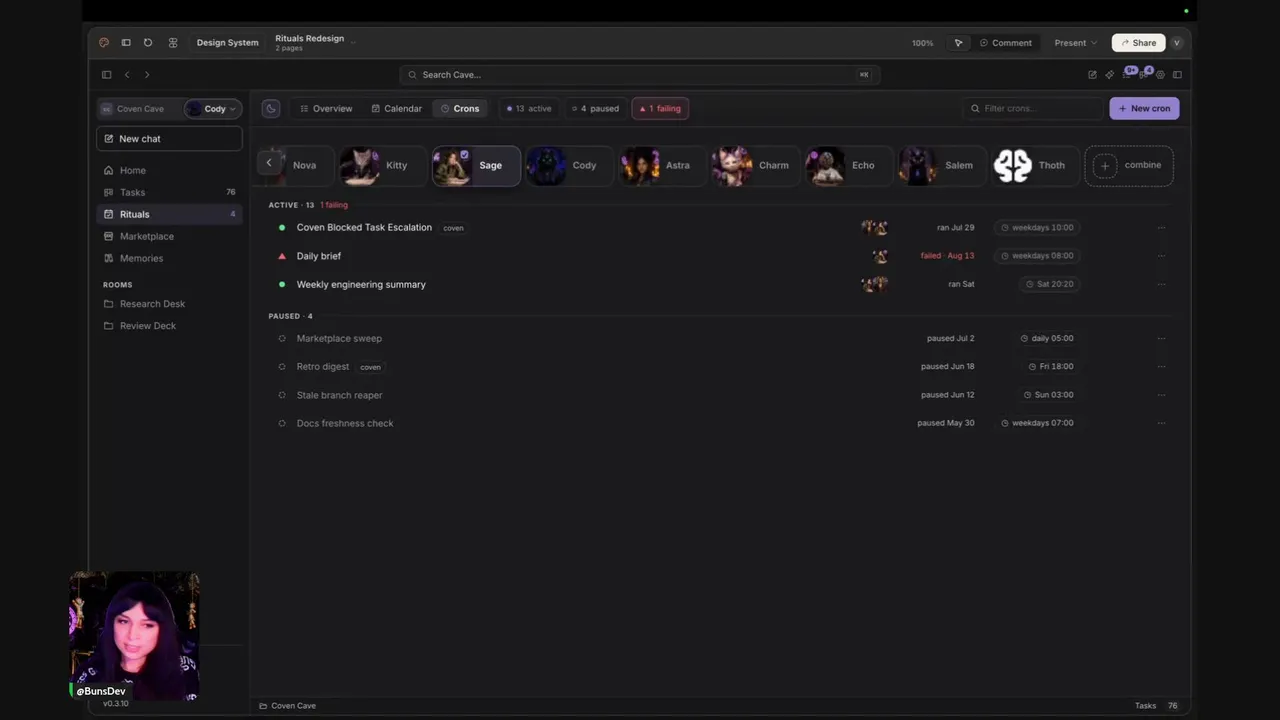The width and height of the screenshot is (1280, 720).
Task: Open the weekdays 08:00 schedule chip
Action: pyautogui.click(x=1036, y=256)
